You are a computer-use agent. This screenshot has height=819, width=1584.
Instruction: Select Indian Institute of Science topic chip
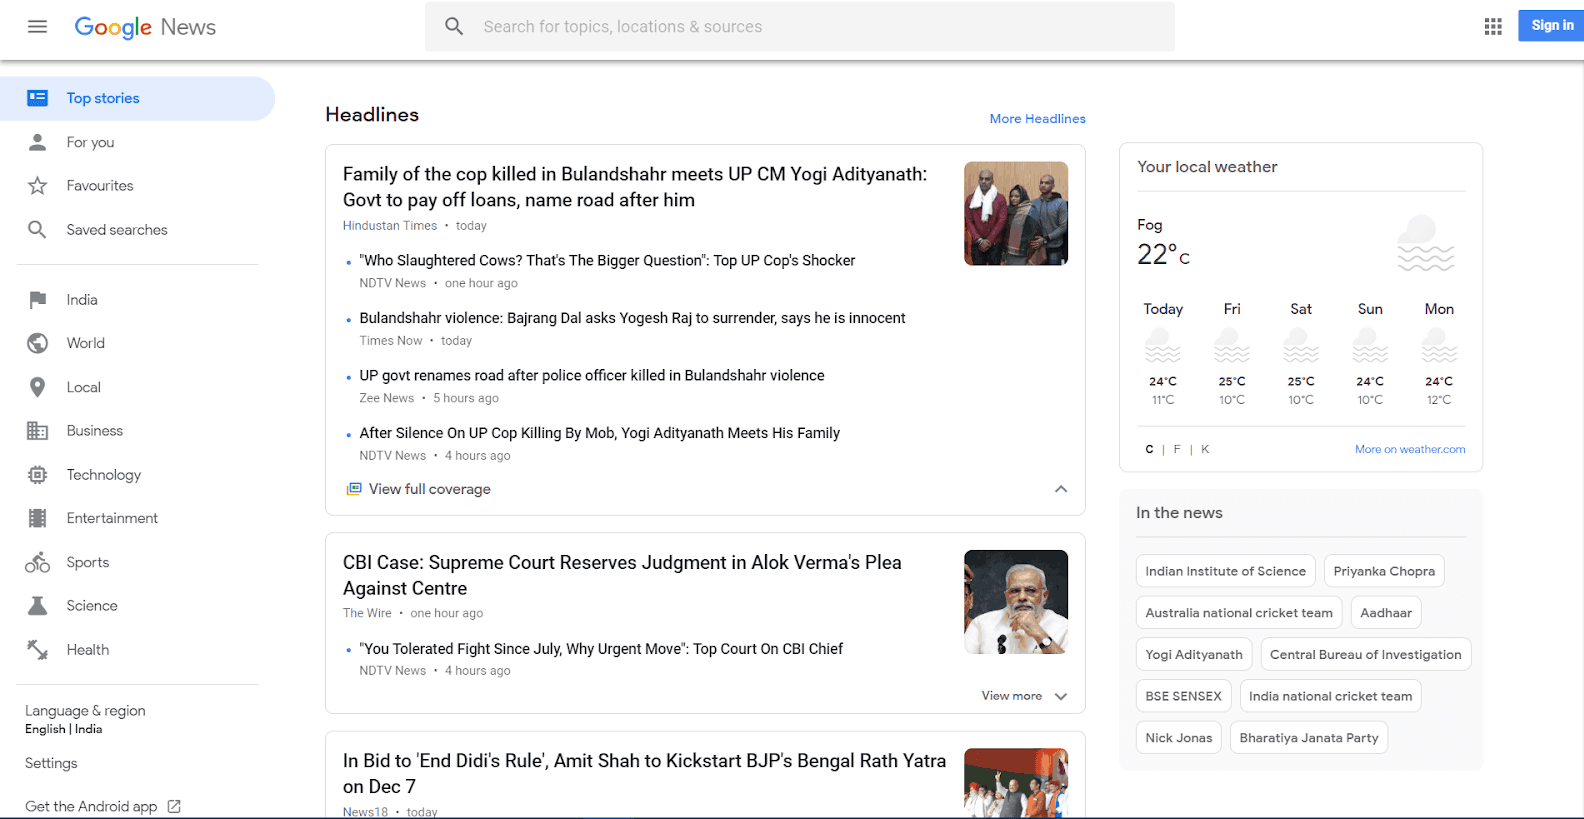tap(1225, 571)
